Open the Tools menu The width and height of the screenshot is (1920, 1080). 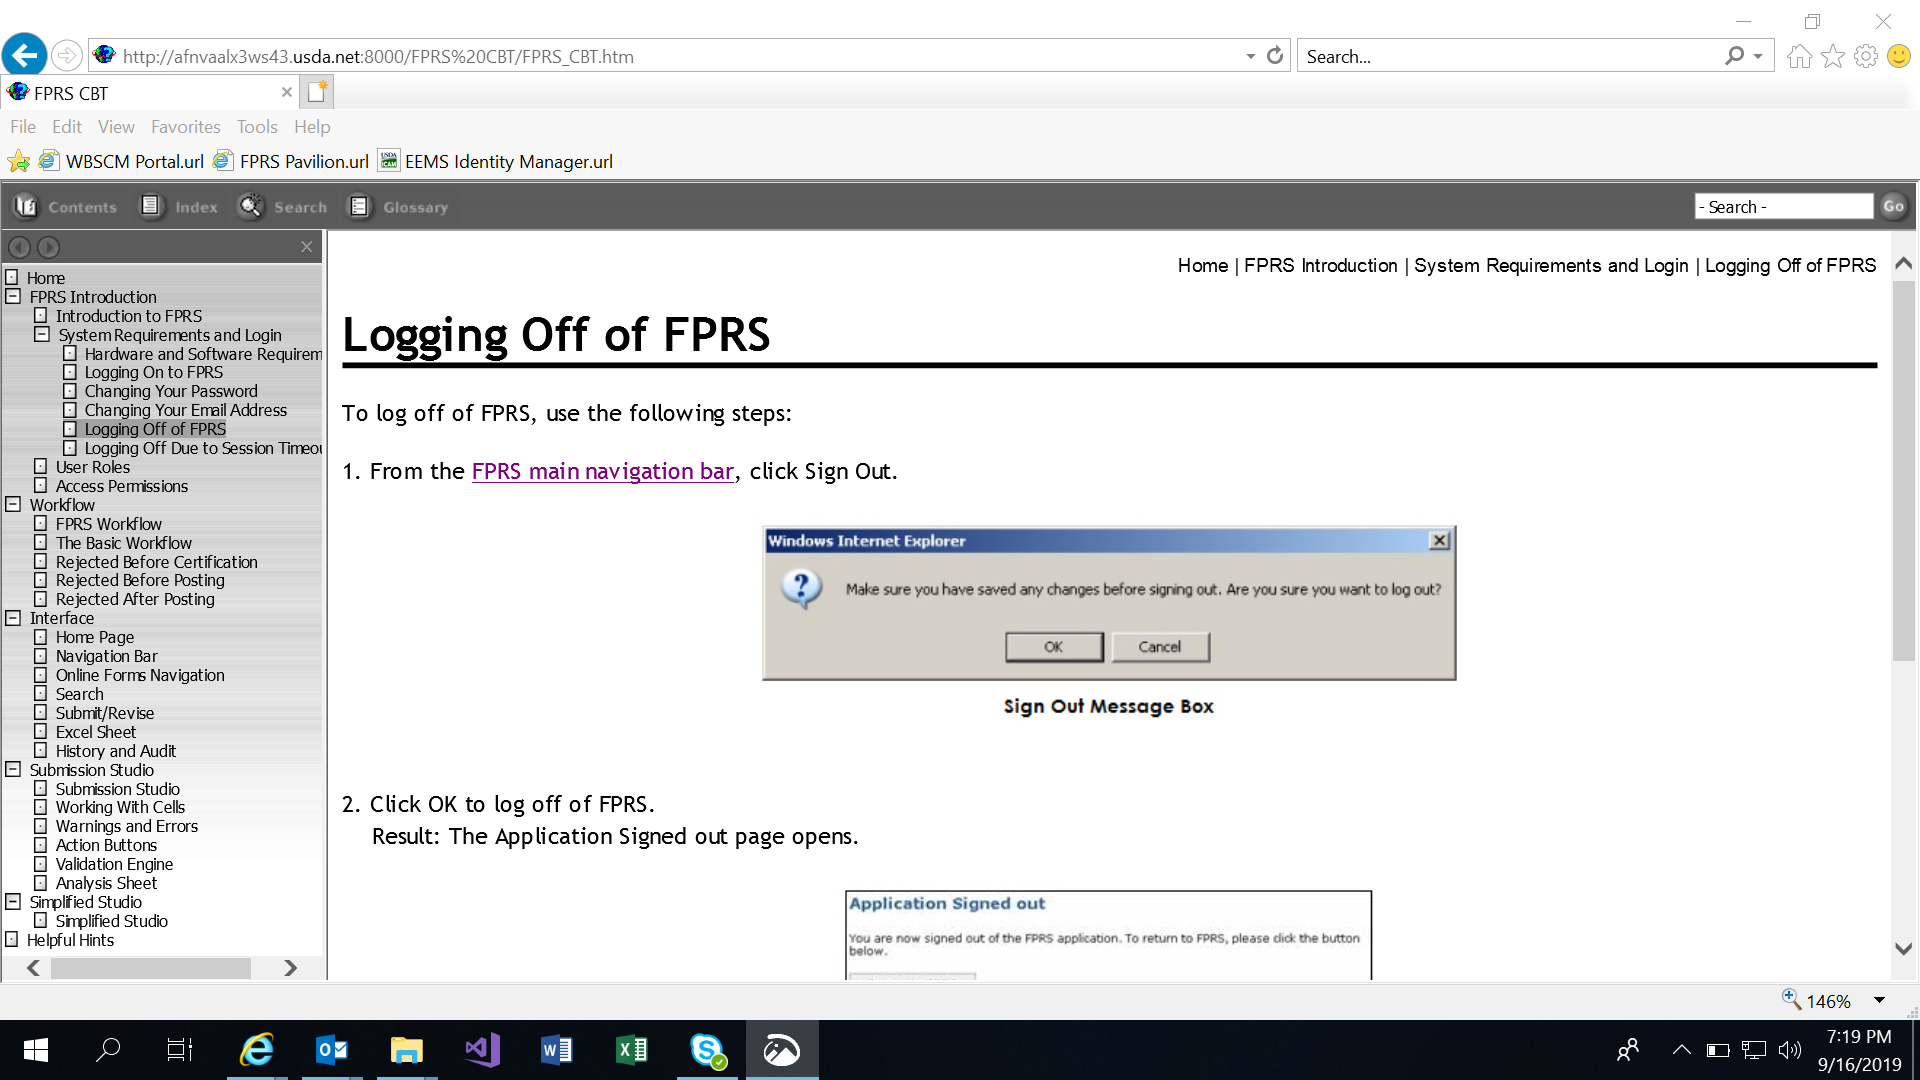(257, 127)
